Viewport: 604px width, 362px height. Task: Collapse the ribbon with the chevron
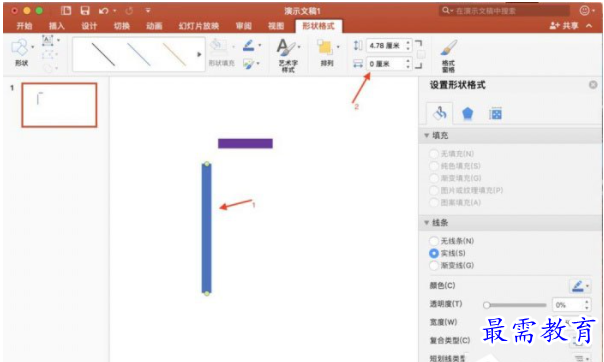click(x=589, y=26)
